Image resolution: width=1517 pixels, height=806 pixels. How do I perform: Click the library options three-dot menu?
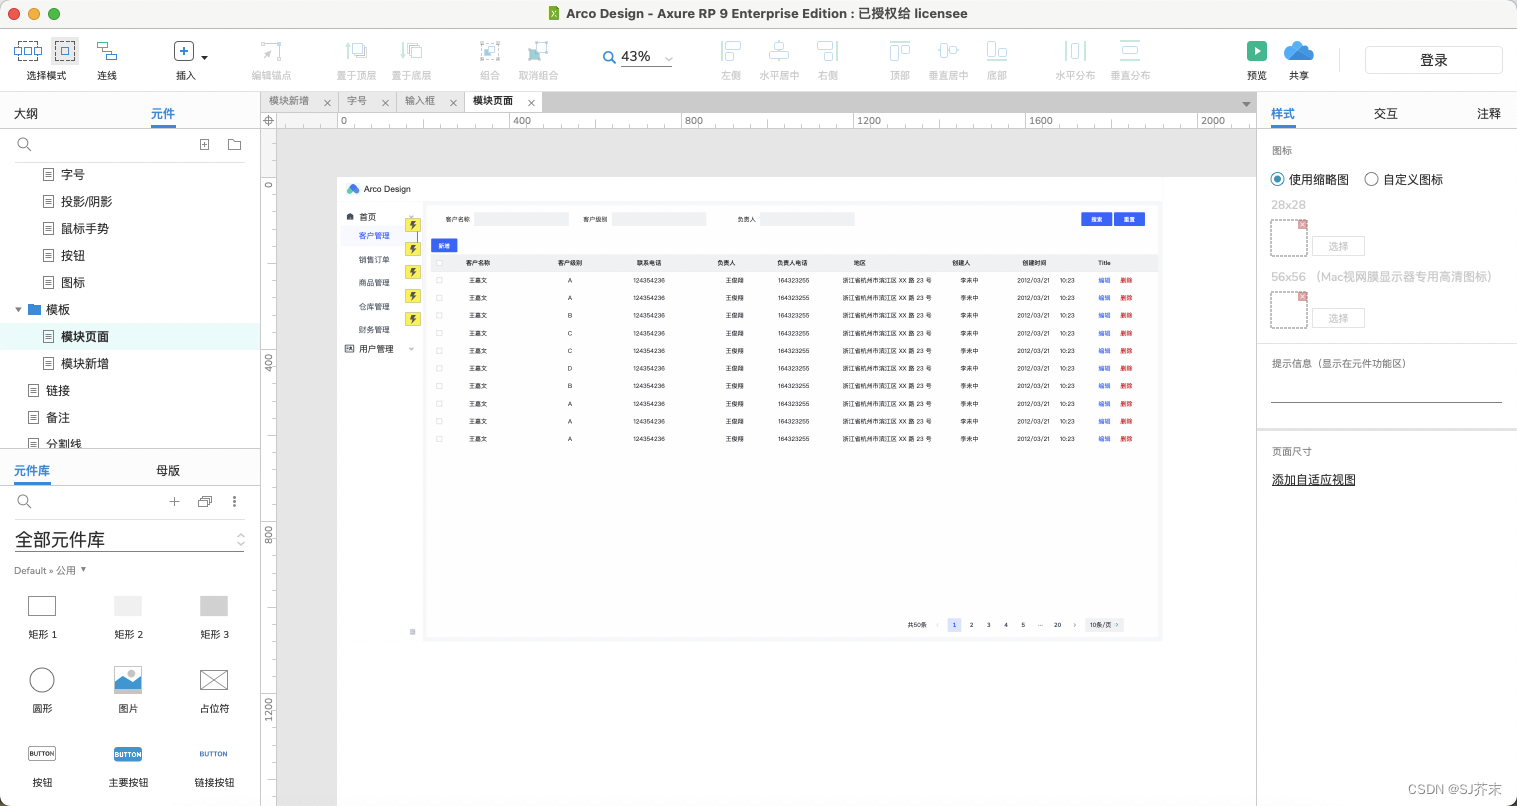[x=234, y=502]
